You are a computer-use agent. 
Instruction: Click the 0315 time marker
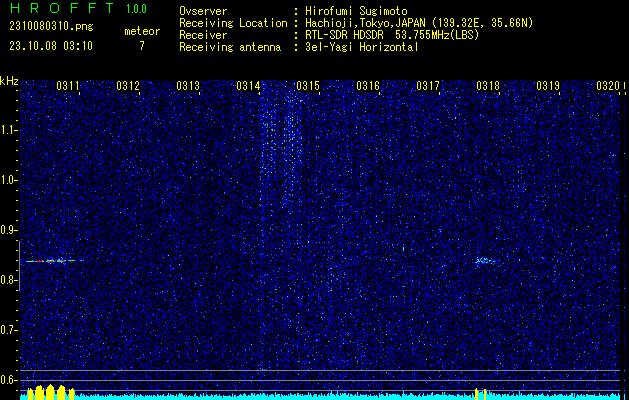(x=307, y=87)
